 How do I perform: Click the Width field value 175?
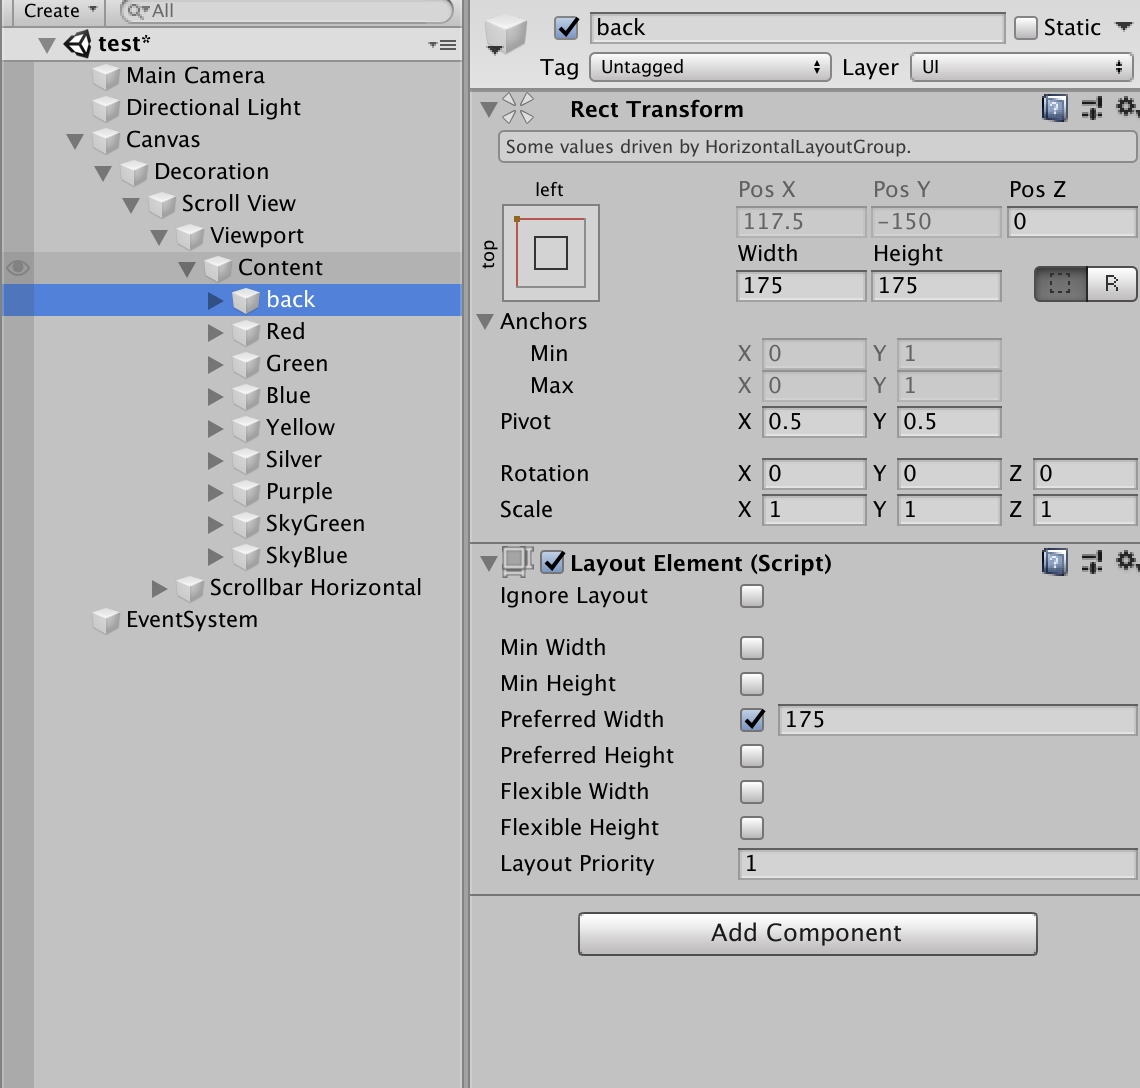[x=801, y=285]
